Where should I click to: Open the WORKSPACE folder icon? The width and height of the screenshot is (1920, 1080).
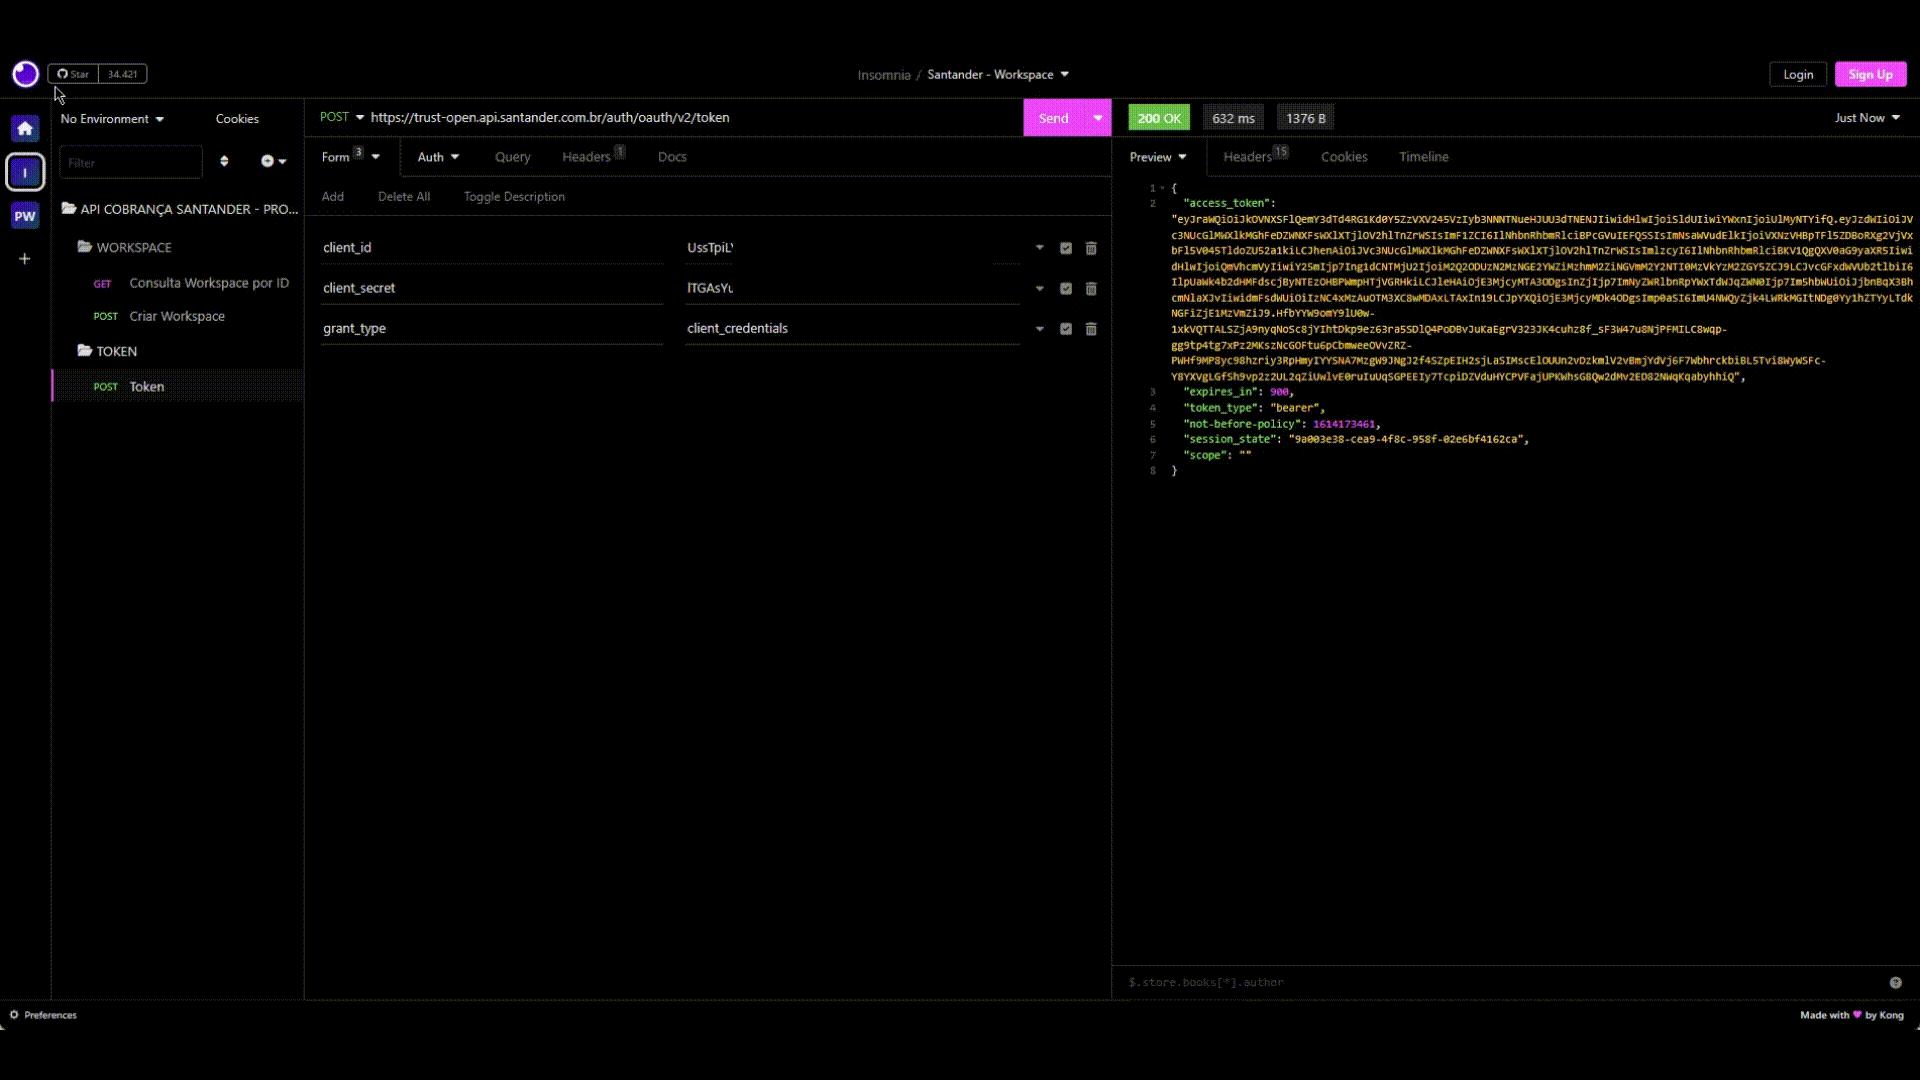(x=85, y=247)
